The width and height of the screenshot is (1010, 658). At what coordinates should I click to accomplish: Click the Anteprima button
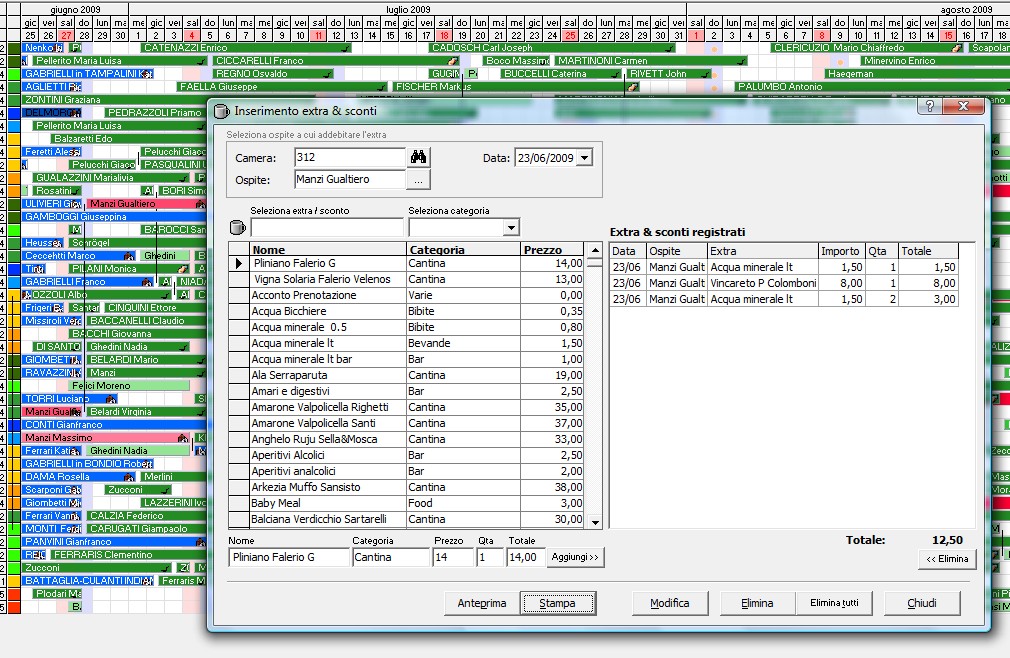(x=482, y=603)
